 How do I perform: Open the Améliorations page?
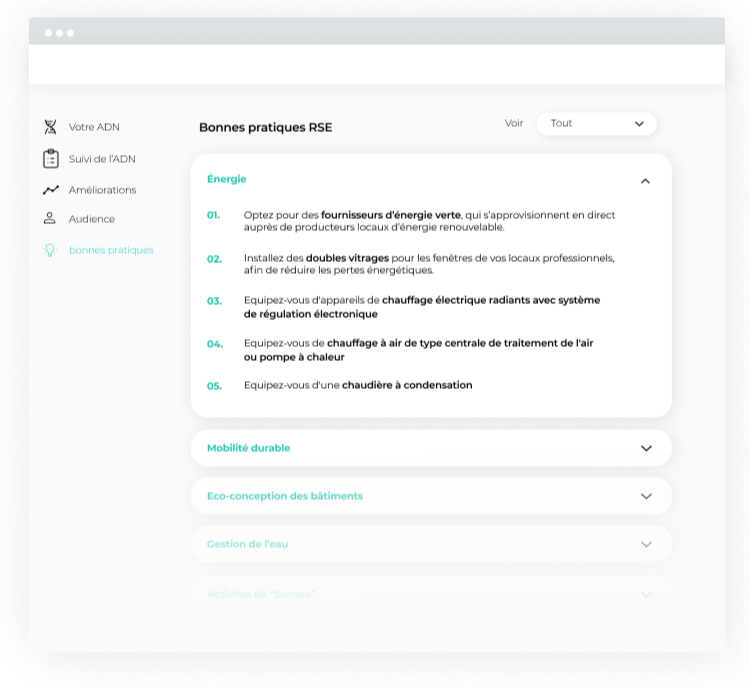coord(102,190)
